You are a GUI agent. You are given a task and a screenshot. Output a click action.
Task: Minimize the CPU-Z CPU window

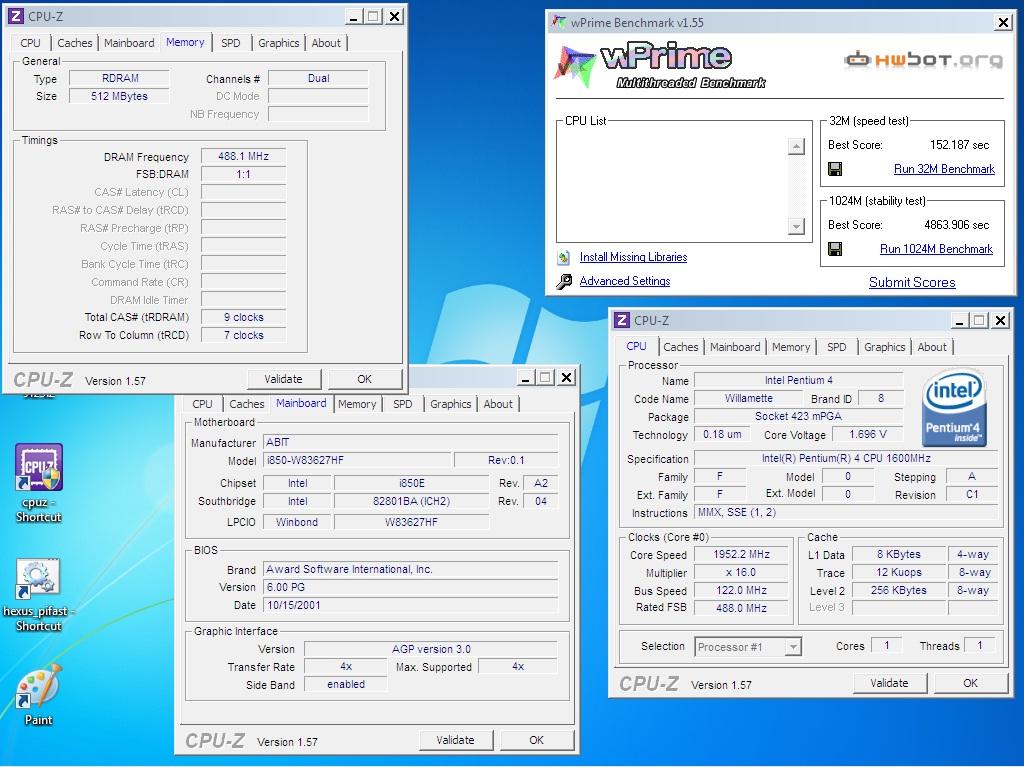point(959,321)
